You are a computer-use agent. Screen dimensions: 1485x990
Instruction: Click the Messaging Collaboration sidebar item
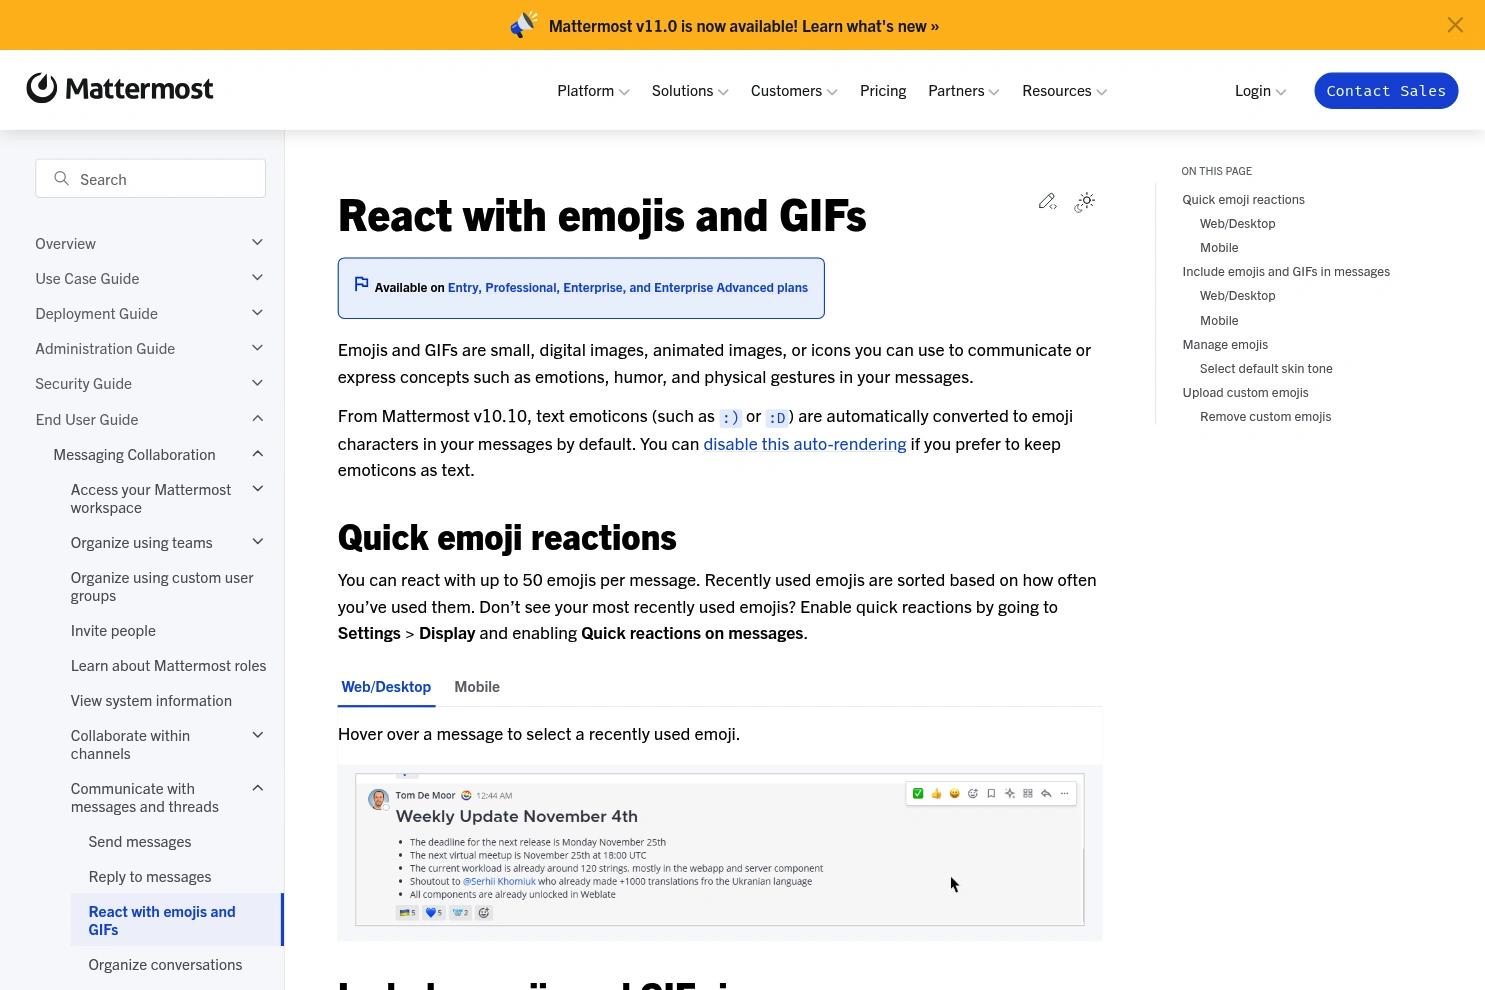134,455
